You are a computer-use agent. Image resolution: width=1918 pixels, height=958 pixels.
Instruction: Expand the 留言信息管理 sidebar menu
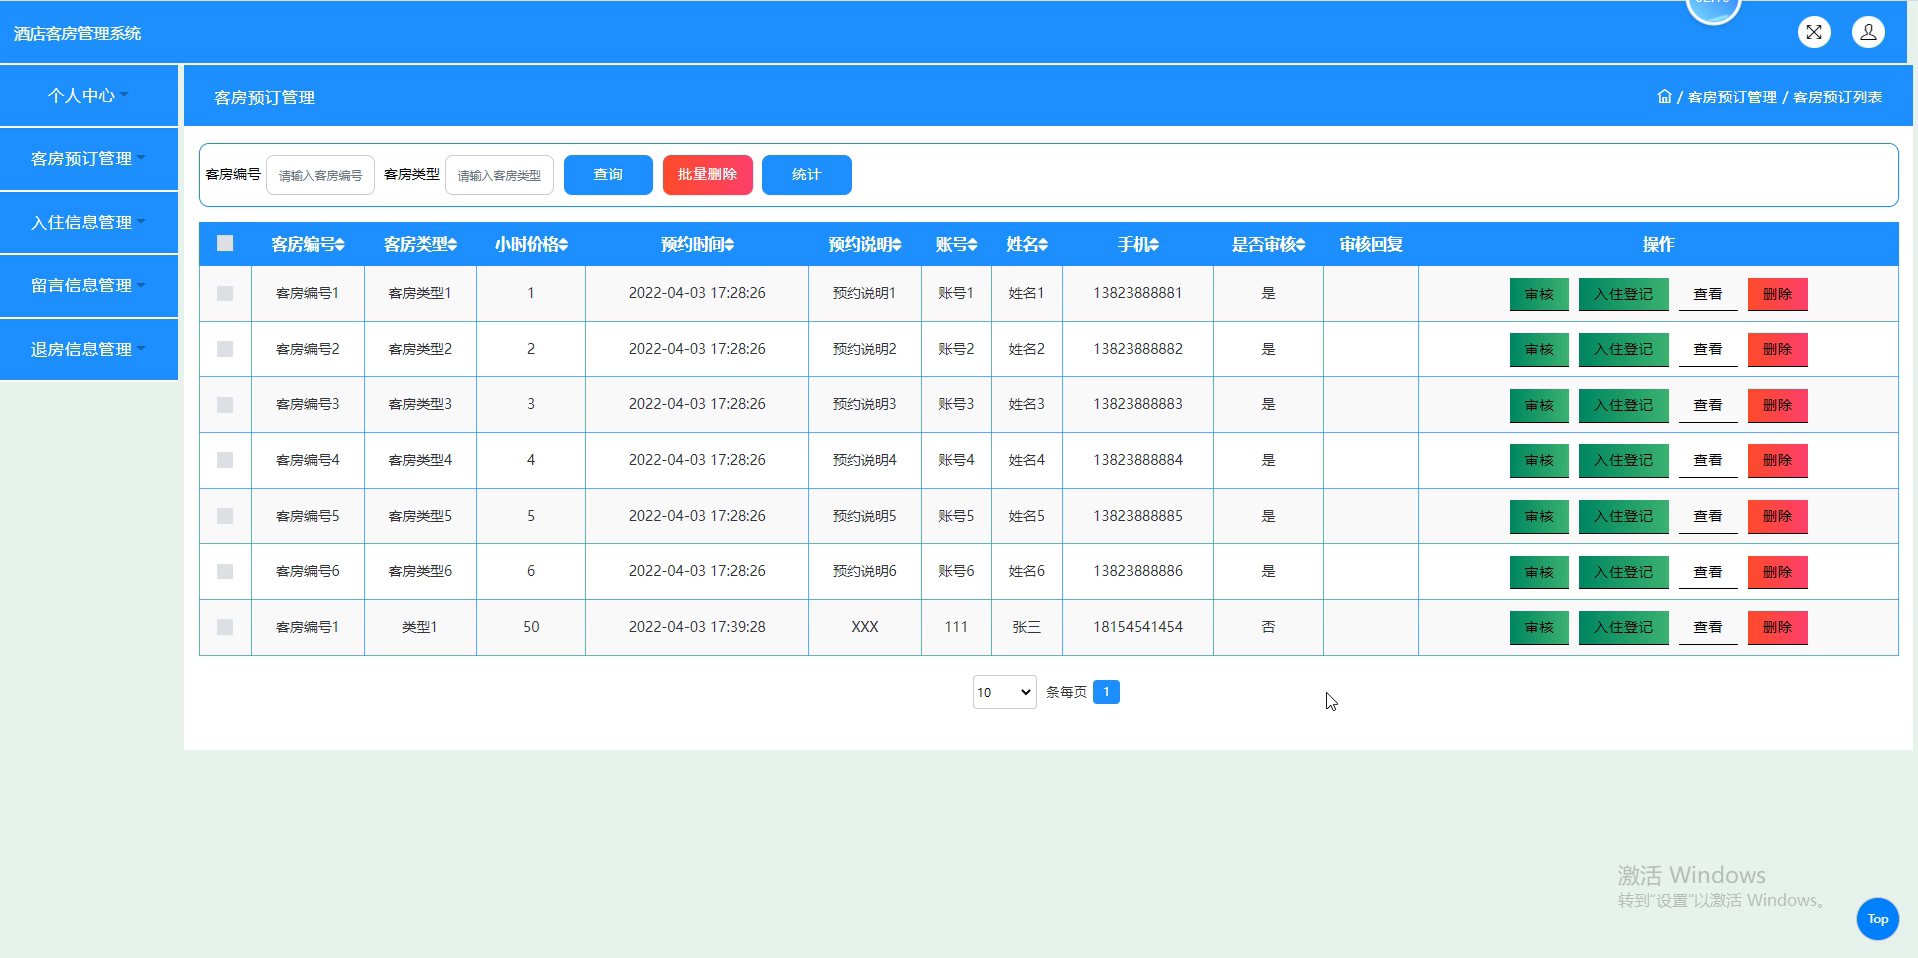coord(88,286)
